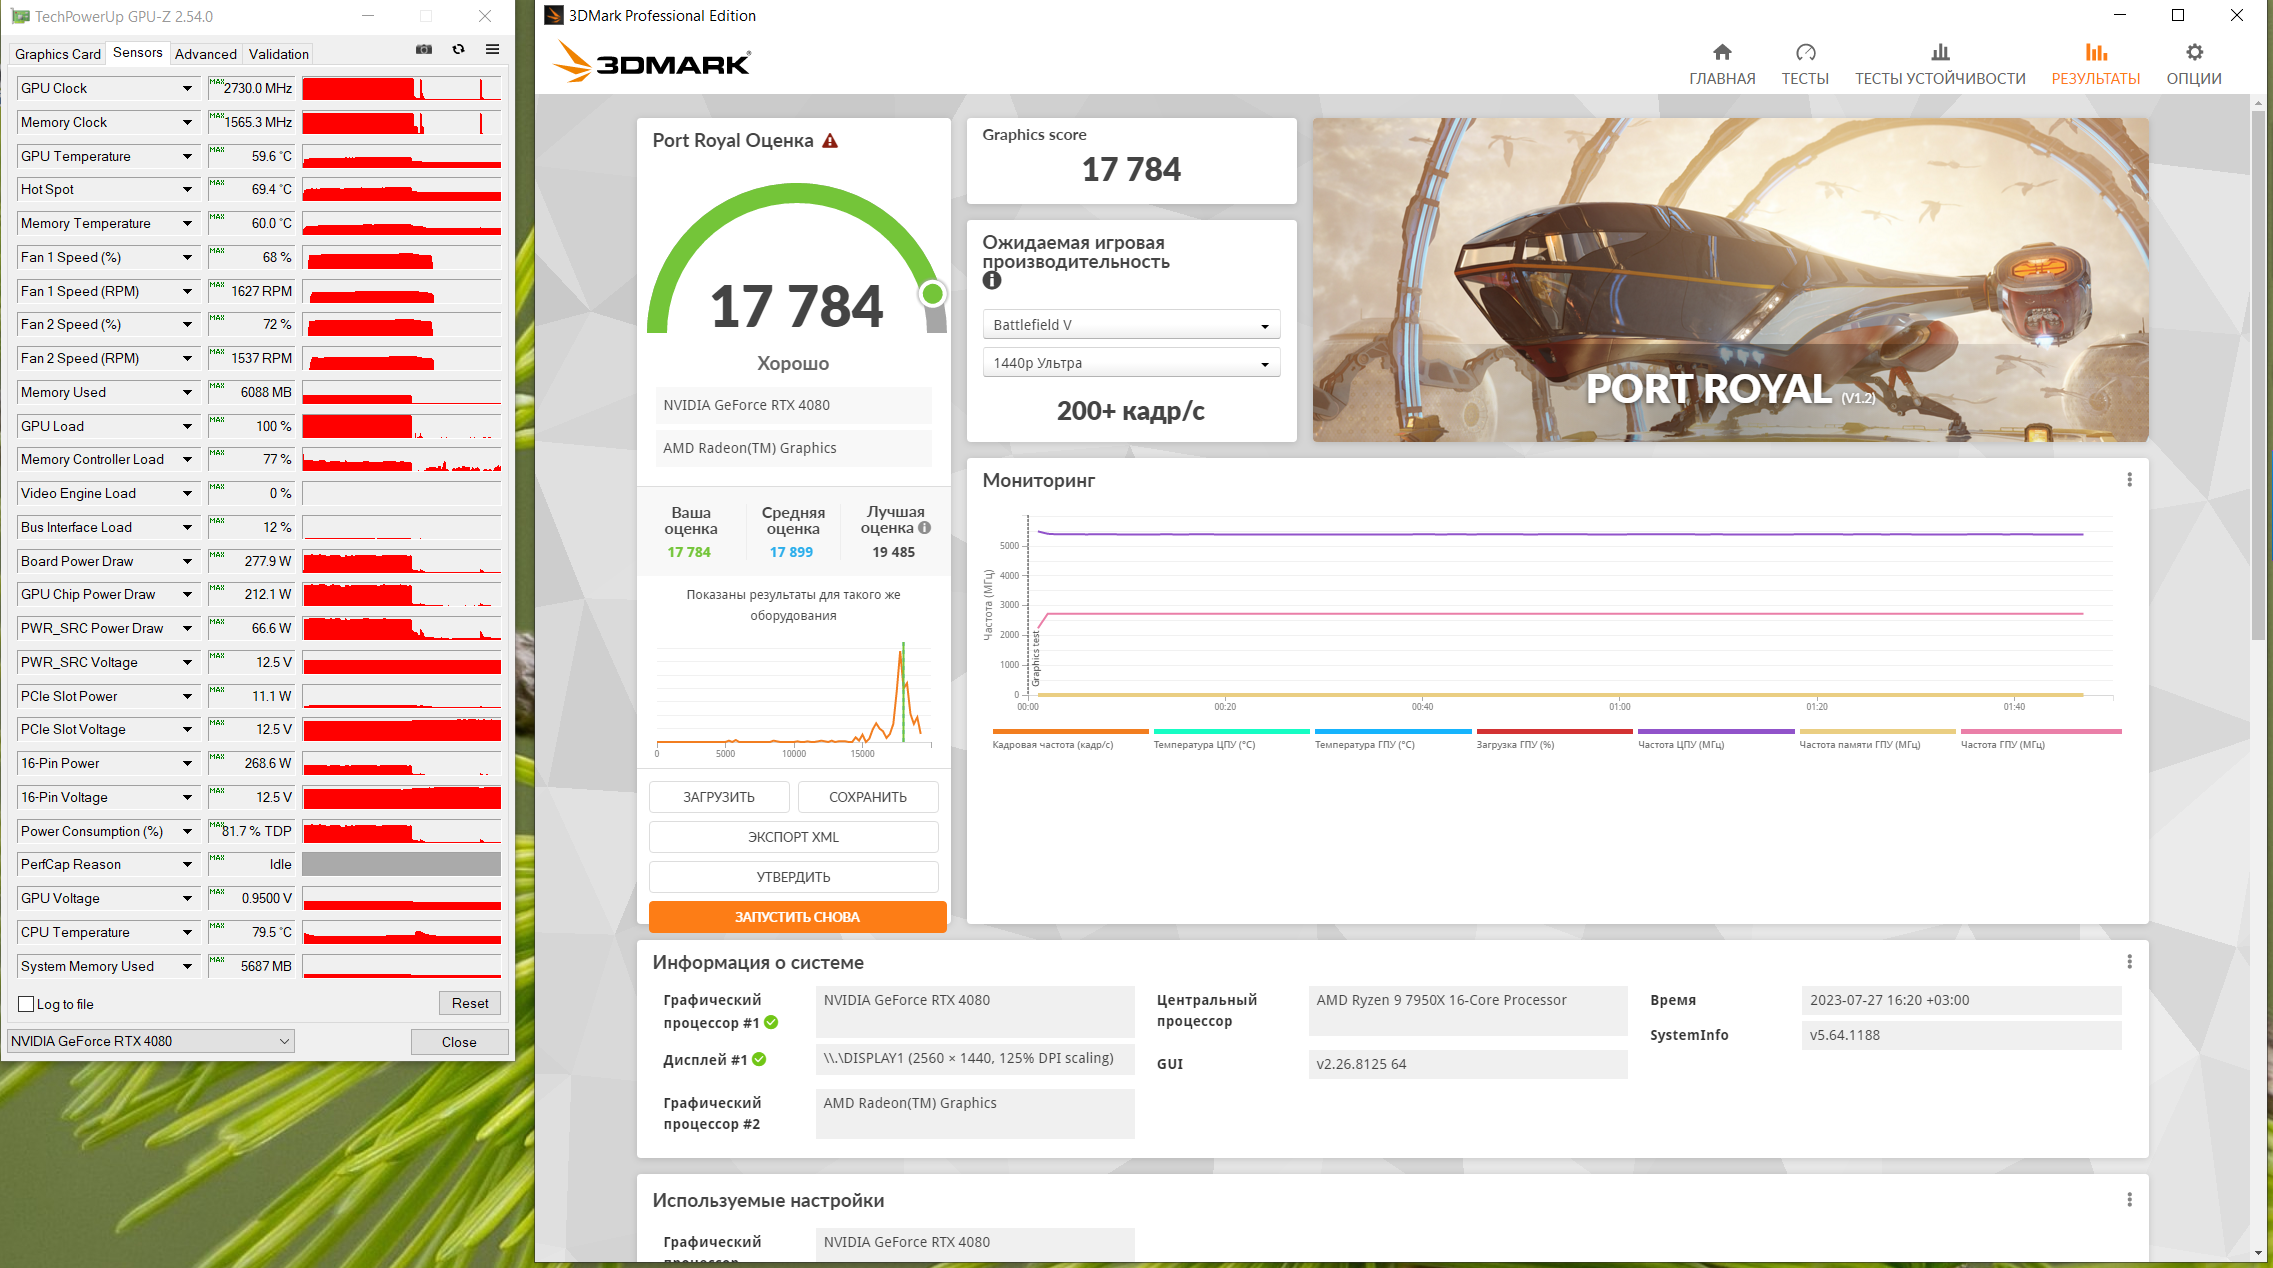
Task: Open the NVIDIA GeForce RTX 4080 GPU selector
Action: [x=150, y=1041]
